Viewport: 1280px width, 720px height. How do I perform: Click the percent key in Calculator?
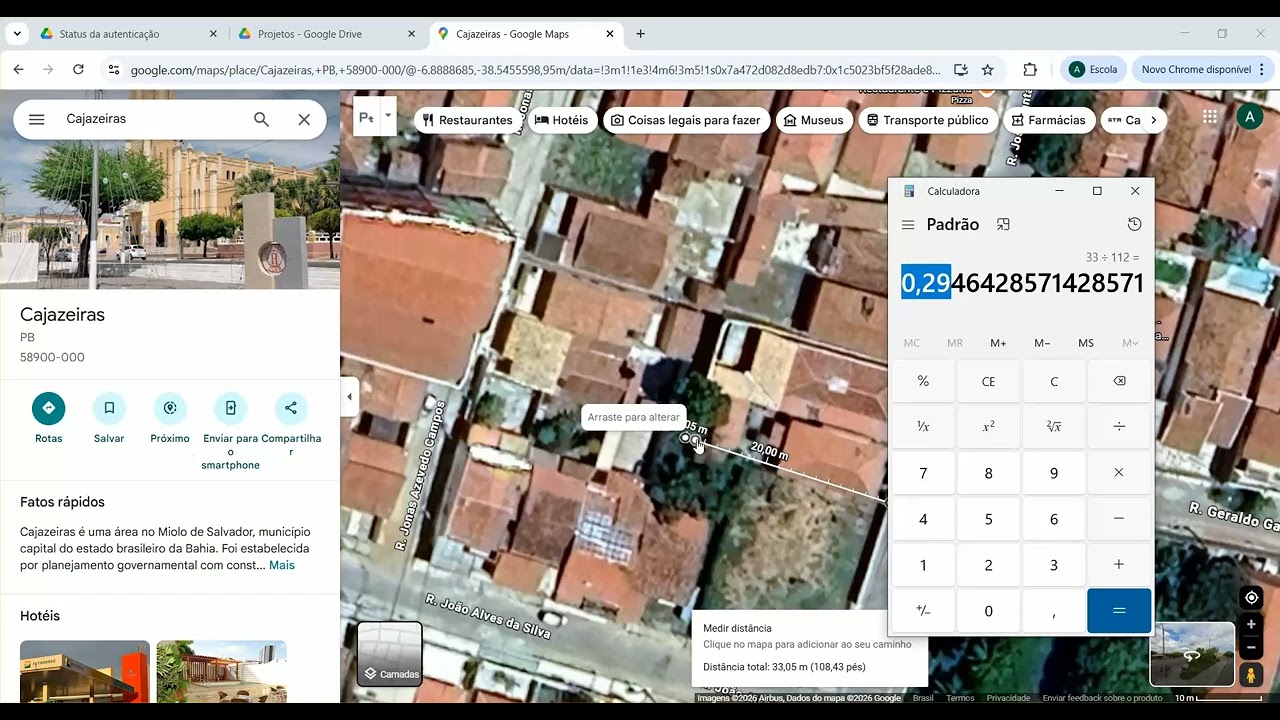point(923,381)
